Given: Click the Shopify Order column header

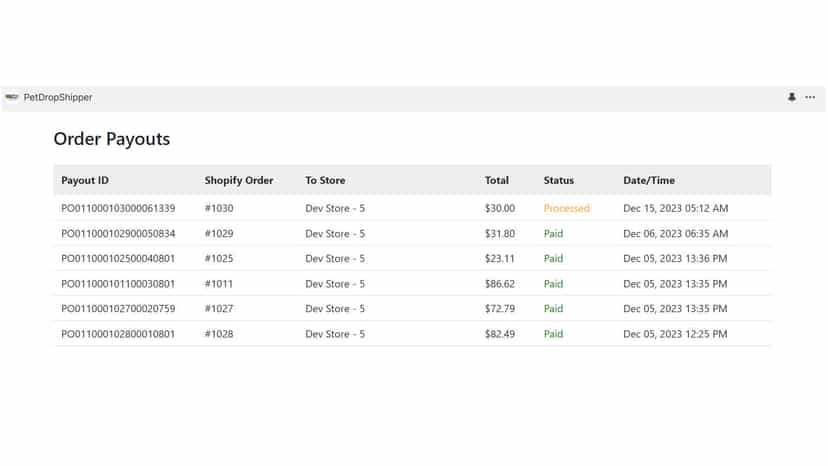Looking at the screenshot, I should (x=239, y=180).
